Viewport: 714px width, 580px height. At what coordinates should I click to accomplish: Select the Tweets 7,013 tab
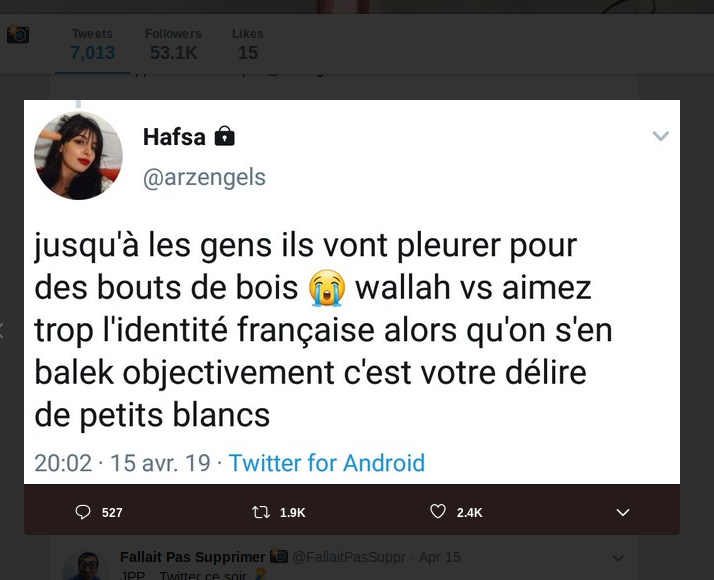tap(92, 45)
